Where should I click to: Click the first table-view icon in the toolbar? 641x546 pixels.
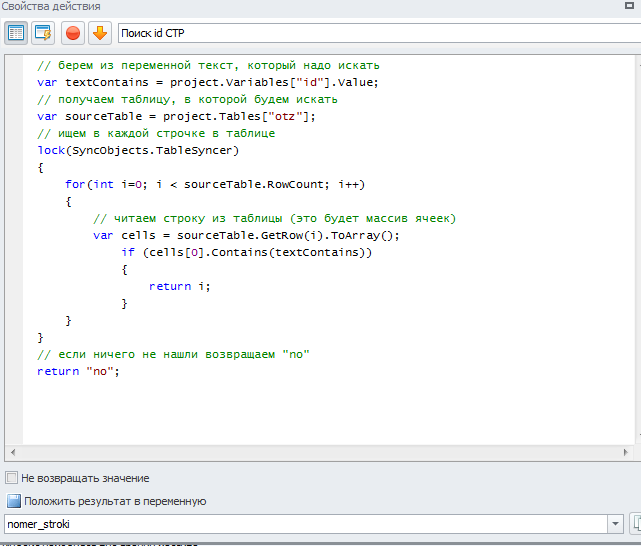16,33
